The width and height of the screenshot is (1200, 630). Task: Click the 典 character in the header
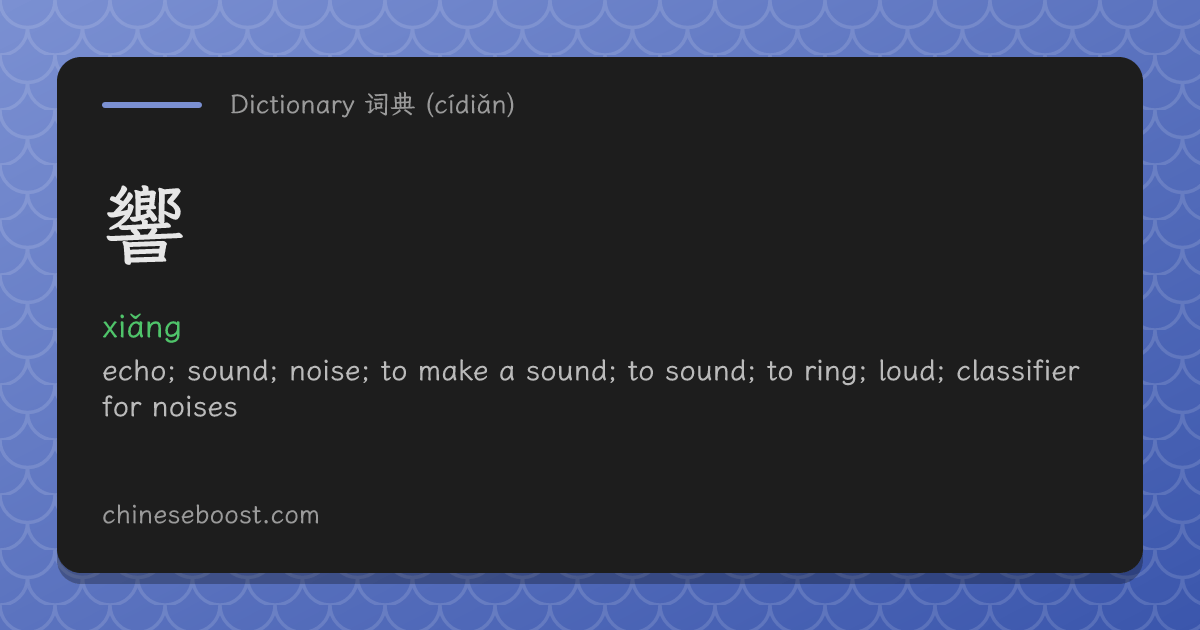coord(403,105)
